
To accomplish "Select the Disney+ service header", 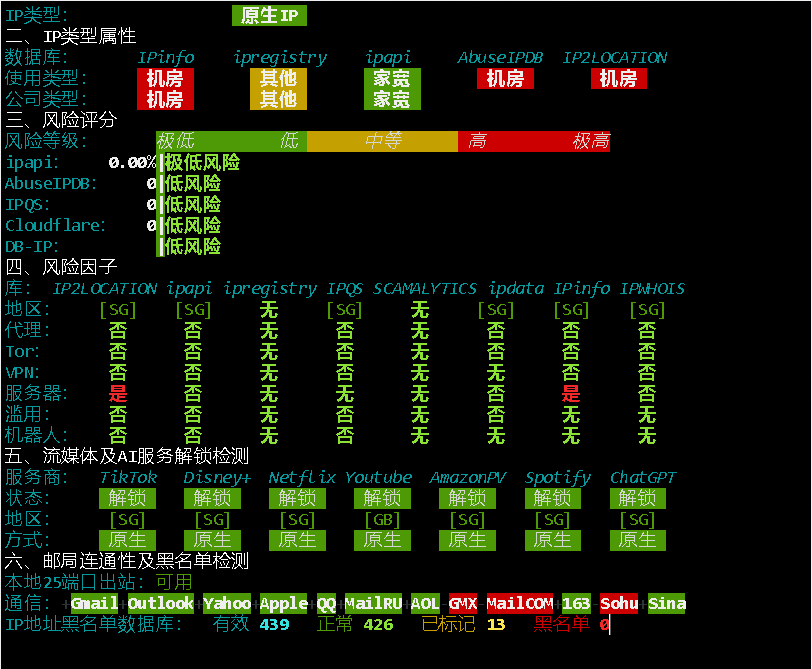I will click(x=217, y=477).
